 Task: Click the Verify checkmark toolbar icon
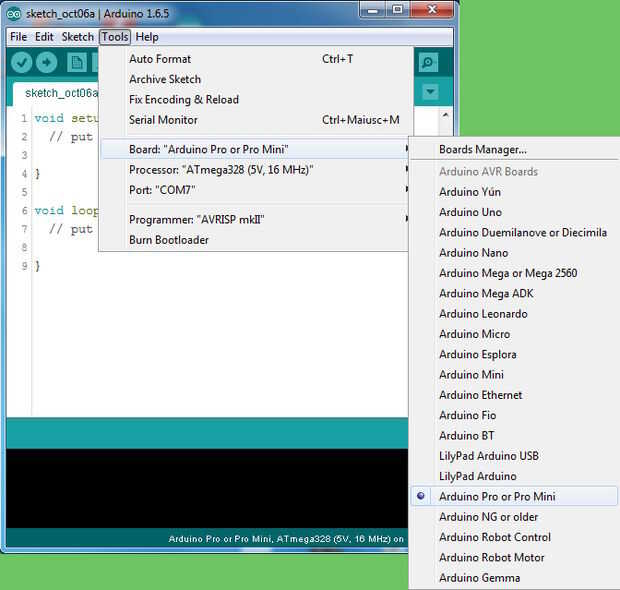(x=21, y=62)
